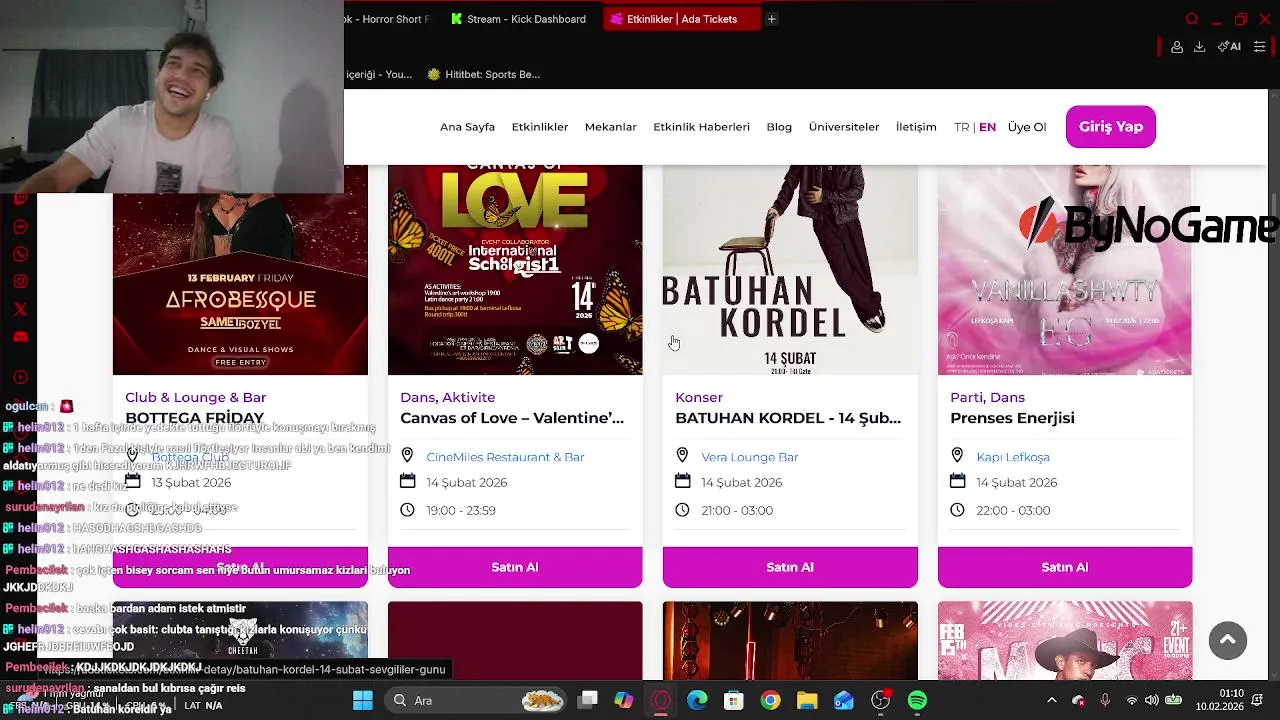1280x720 pixels.
Task: Open the browser downloads icon
Action: point(1199,47)
